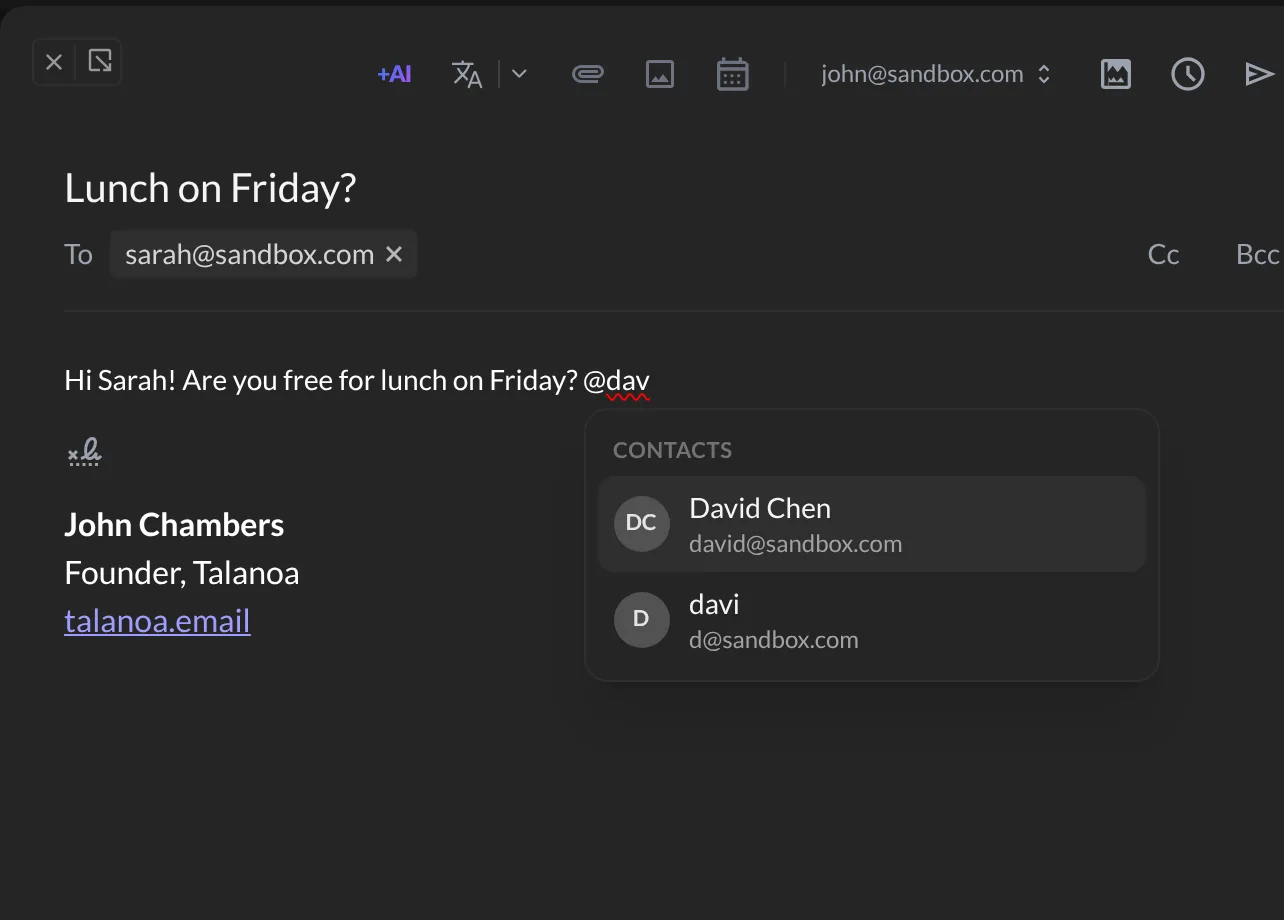Viewport: 1284px width, 920px height.
Task: Click the DC avatar
Action: click(x=641, y=523)
